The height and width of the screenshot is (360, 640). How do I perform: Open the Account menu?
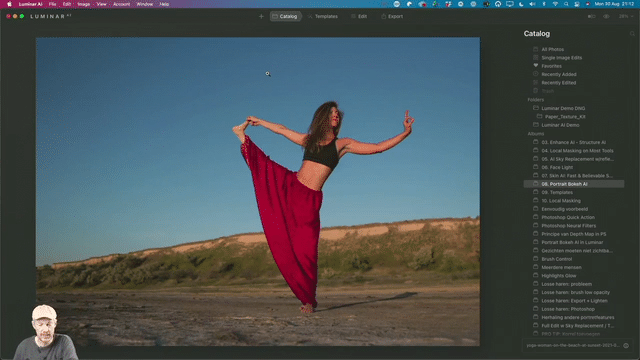[x=121, y=4]
